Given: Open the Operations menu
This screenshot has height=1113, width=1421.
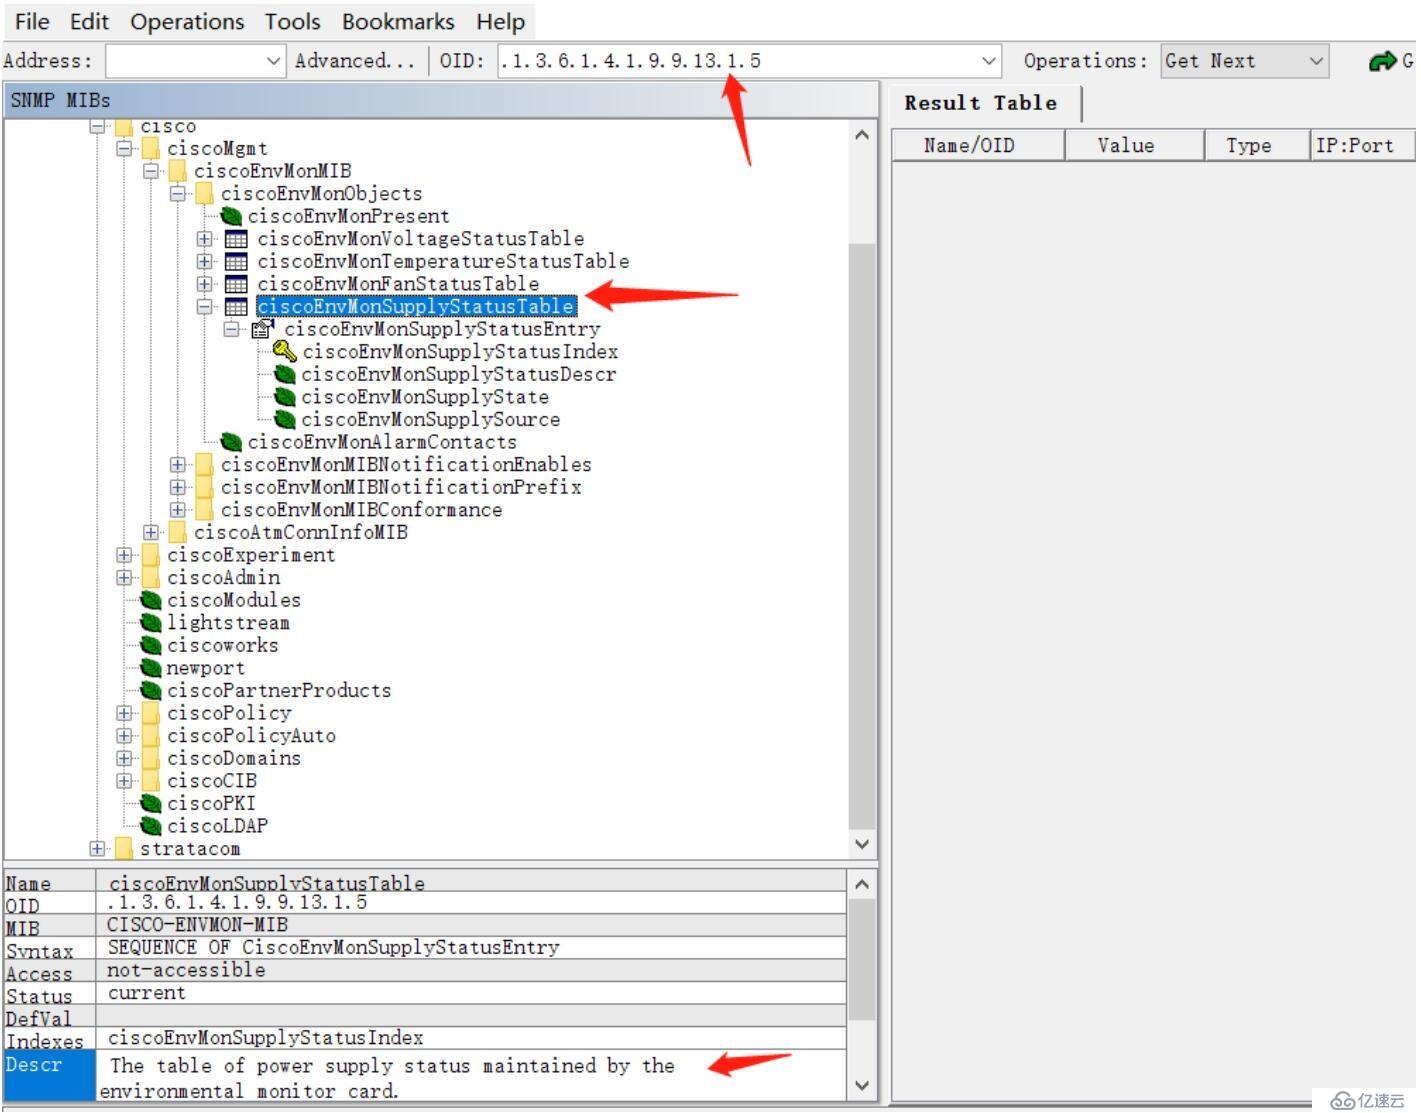Looking at the screenshot, I should [187, 21].
